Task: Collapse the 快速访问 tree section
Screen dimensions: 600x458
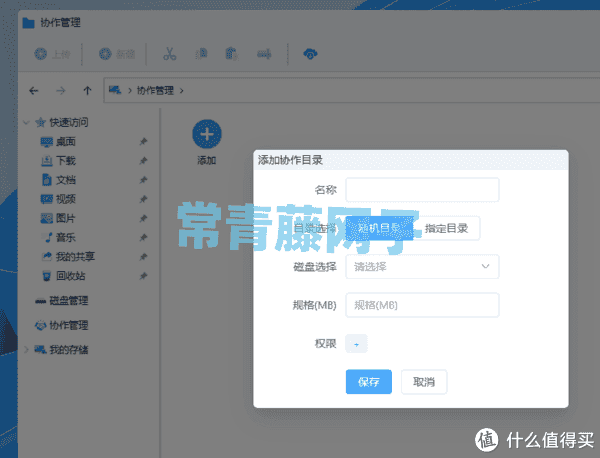Action: (x=26, y=122)
